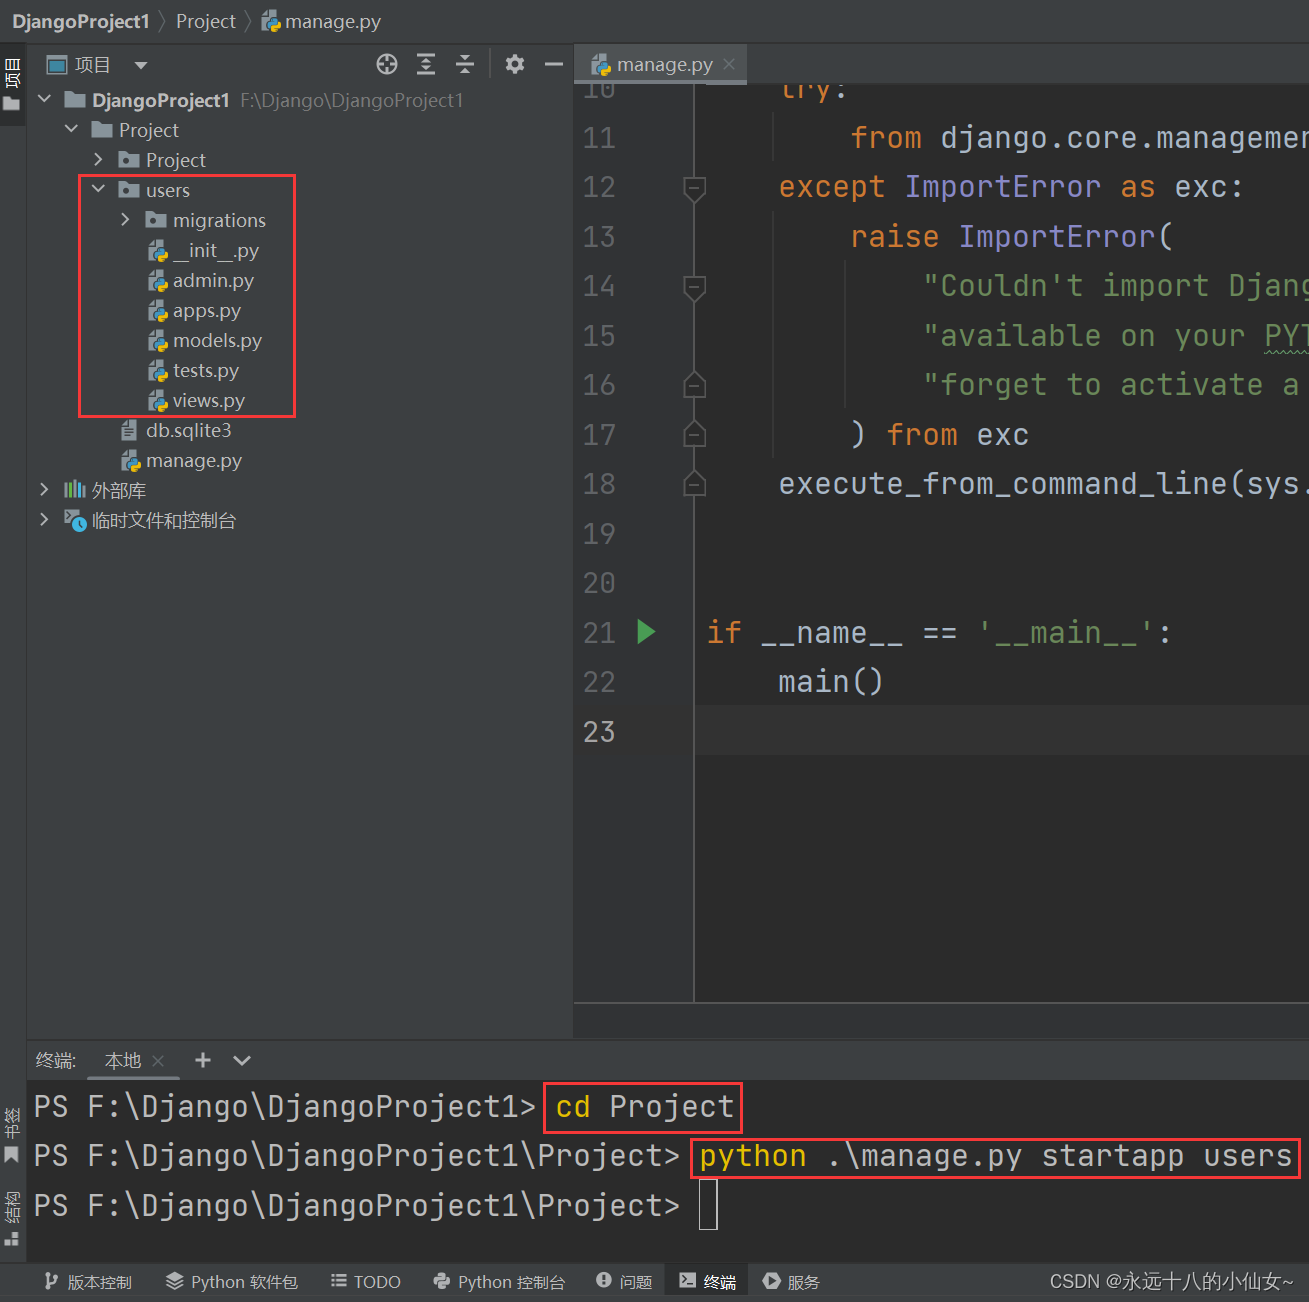Select the 本地 local terminal tab
The width and height of the screenshot is (1309, 1302).
[x=123, y=1060]
